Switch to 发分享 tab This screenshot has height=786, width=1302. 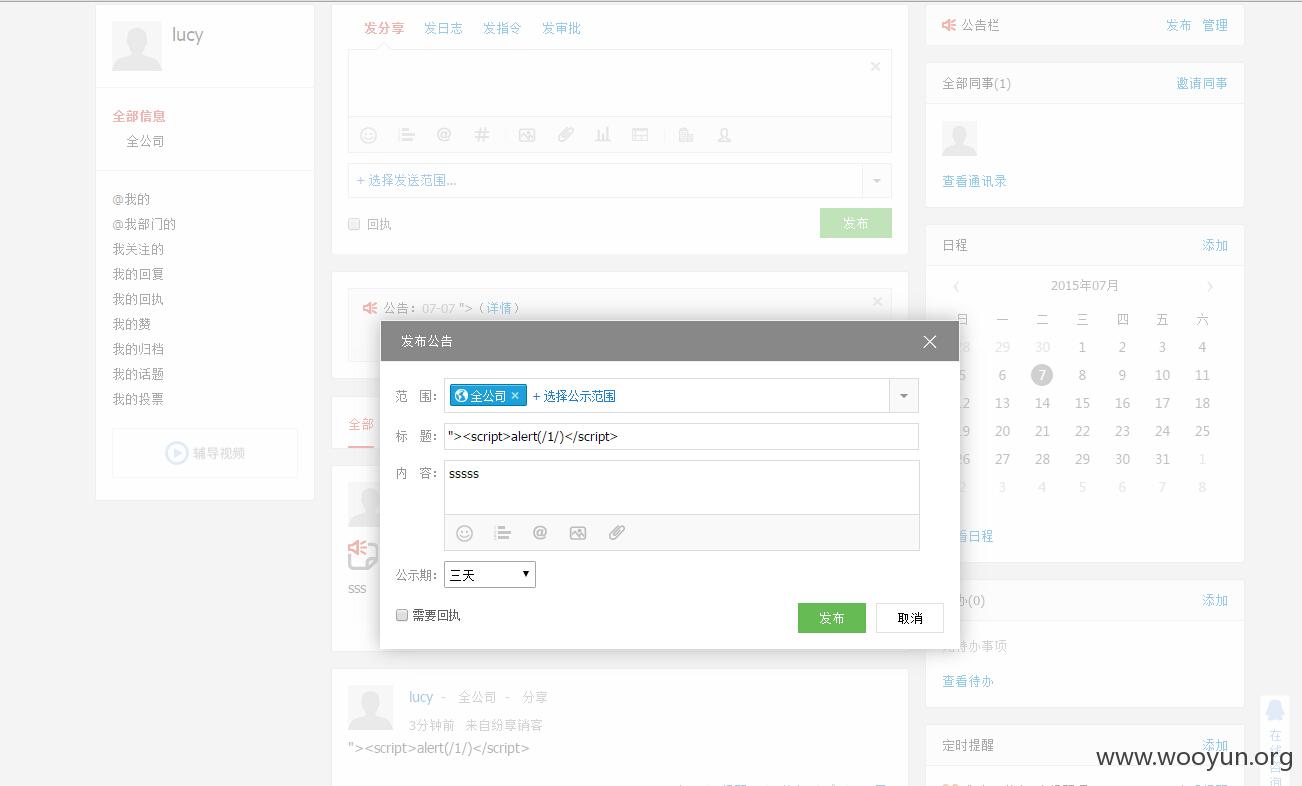coord(384,28)
